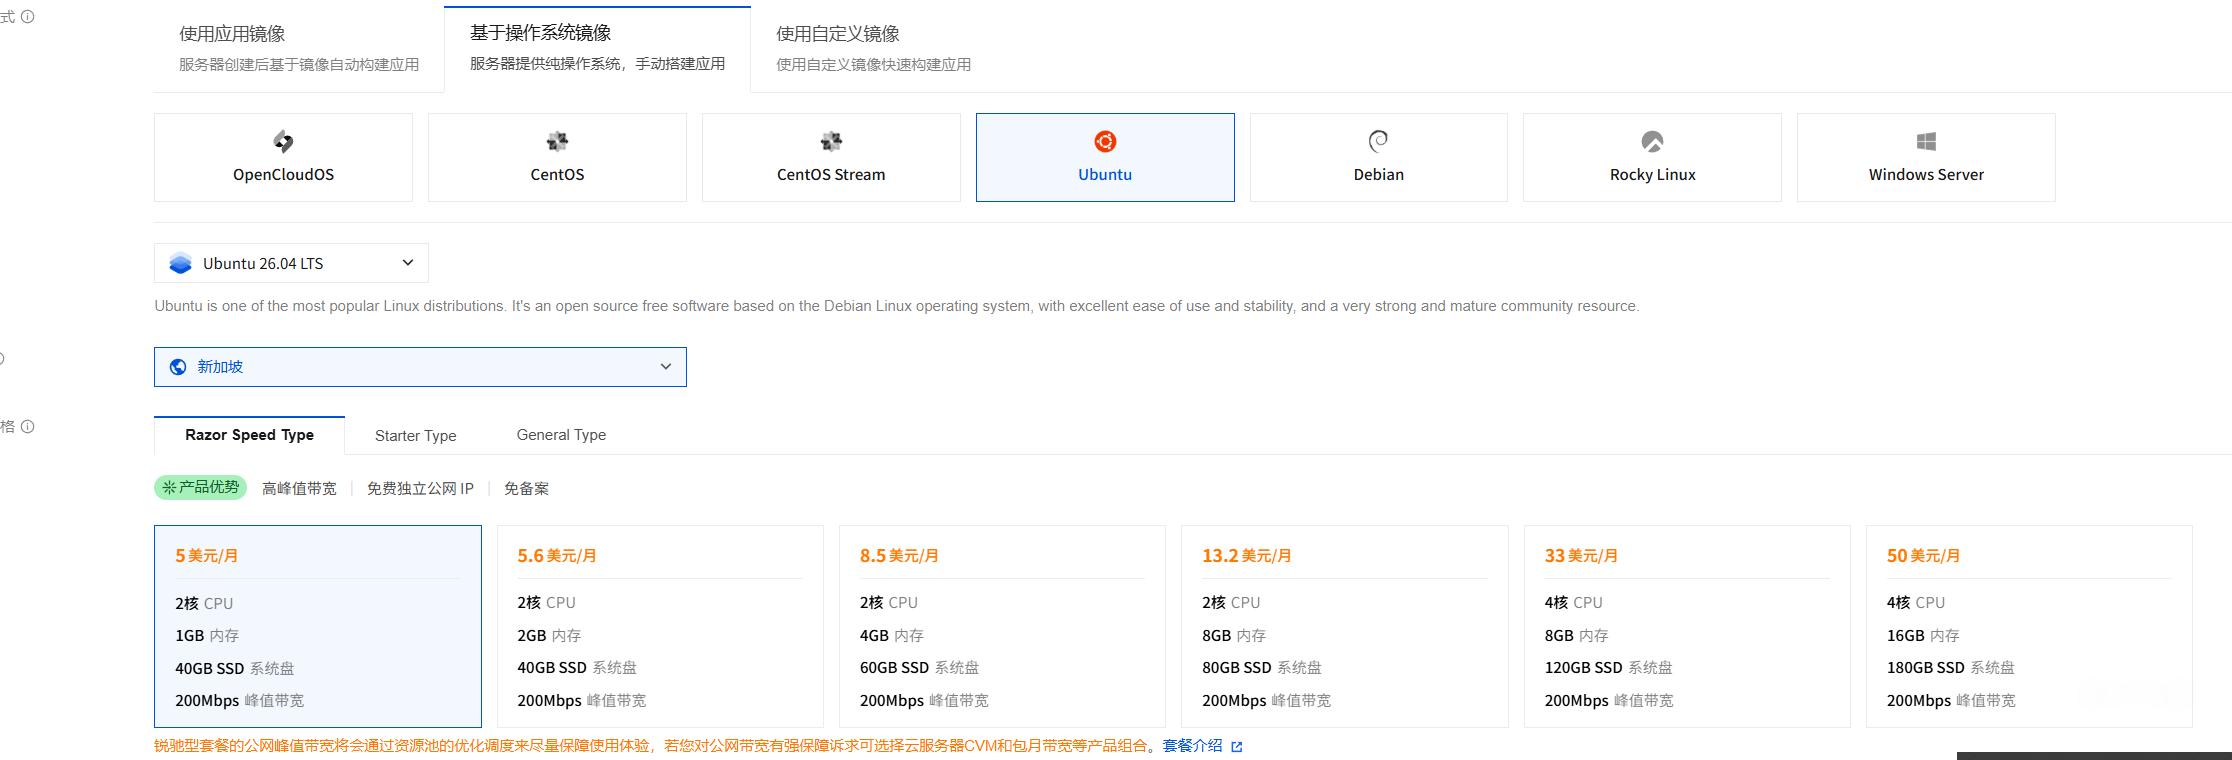2232x760 pixels.
Task: Open the 套餐介绍 link
Action: [x=1192, y=746]
